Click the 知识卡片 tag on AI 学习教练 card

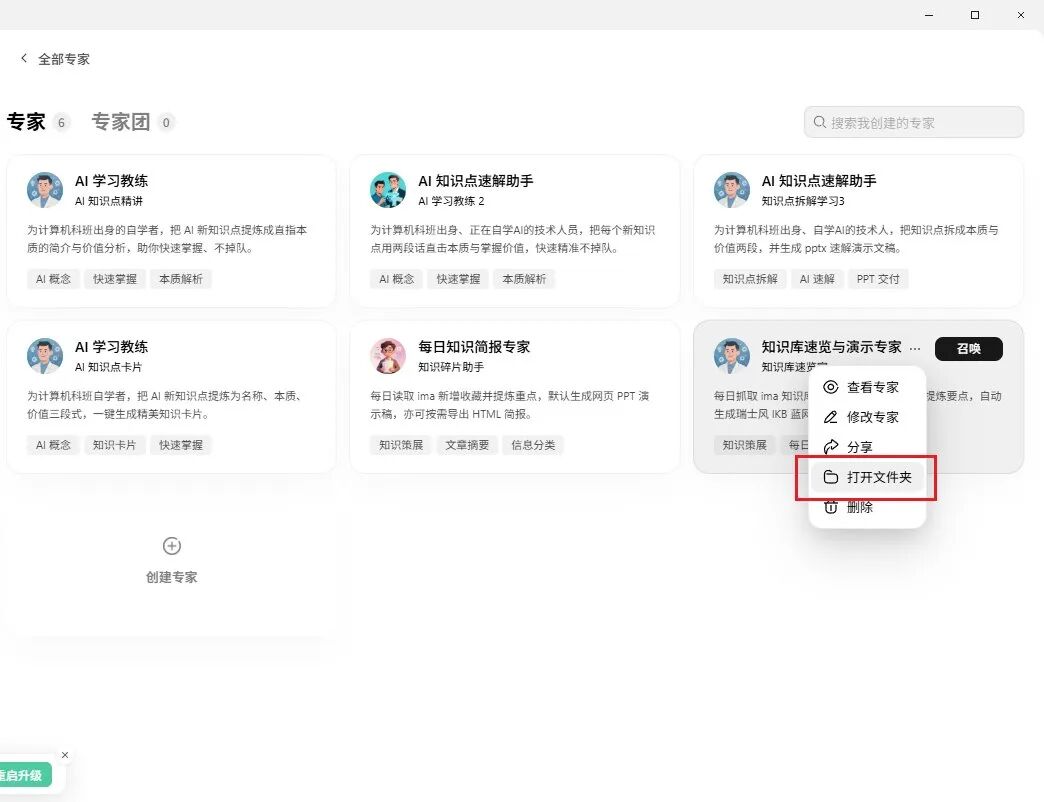click(x=114, y=445)
